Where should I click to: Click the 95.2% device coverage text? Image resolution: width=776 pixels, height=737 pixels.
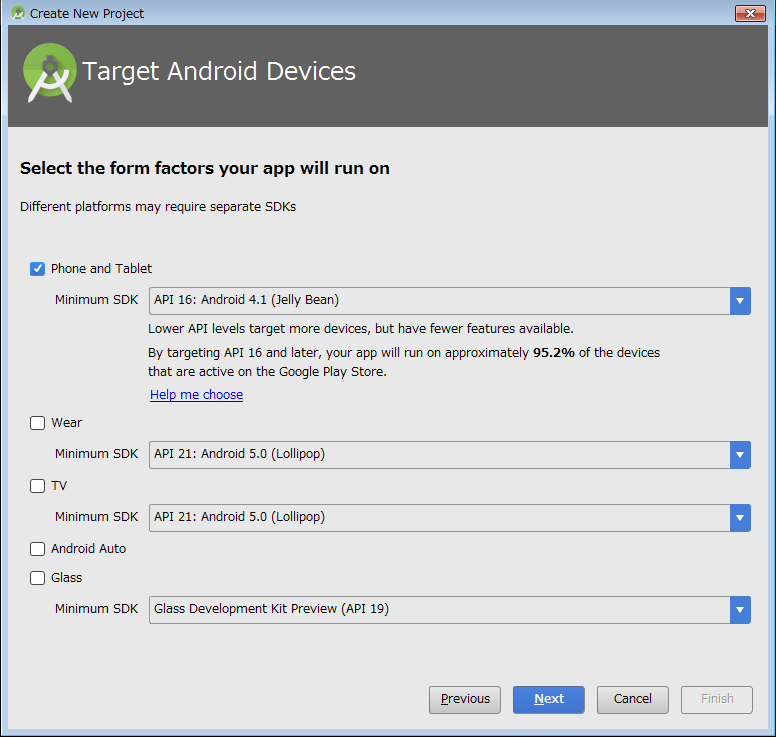click(x=553, y=353)
